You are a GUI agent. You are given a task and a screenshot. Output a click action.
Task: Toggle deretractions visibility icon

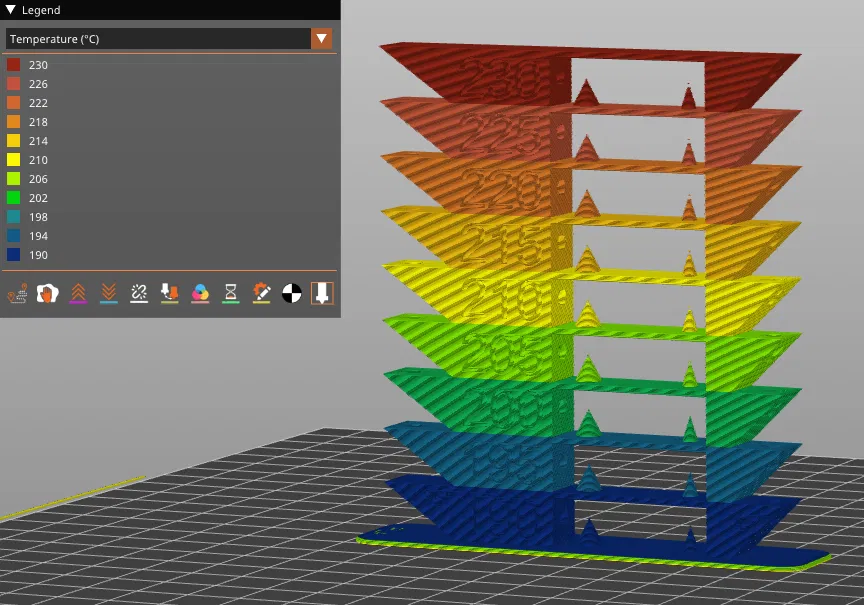click(109, 293)
